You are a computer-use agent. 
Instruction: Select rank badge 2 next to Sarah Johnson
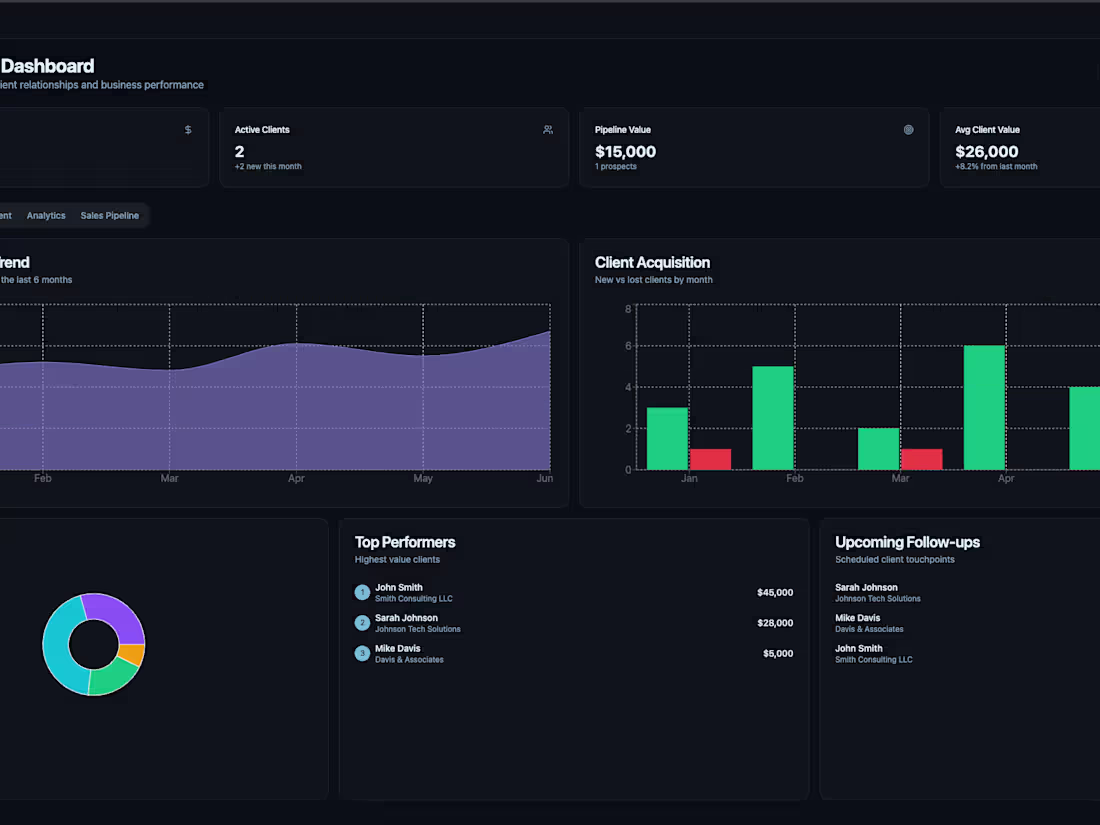(x=362, y=622)
